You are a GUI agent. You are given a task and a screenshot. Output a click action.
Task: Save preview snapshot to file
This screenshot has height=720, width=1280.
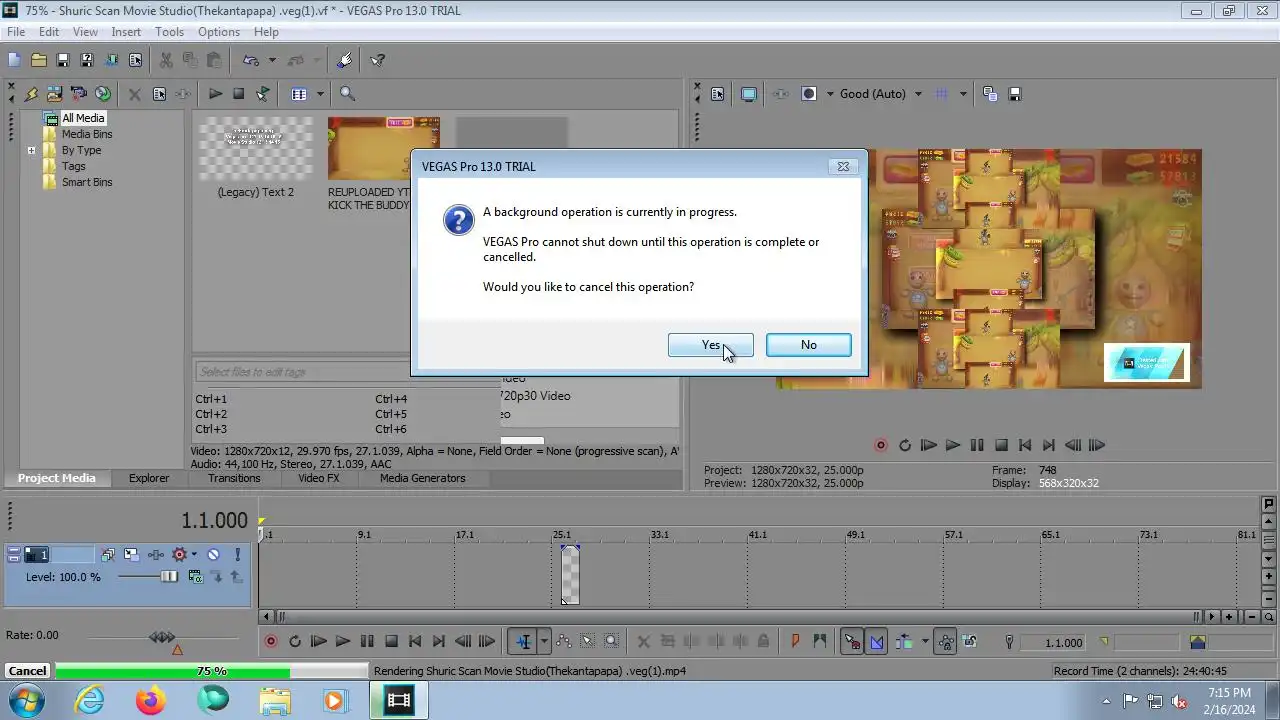point(1015,94)
